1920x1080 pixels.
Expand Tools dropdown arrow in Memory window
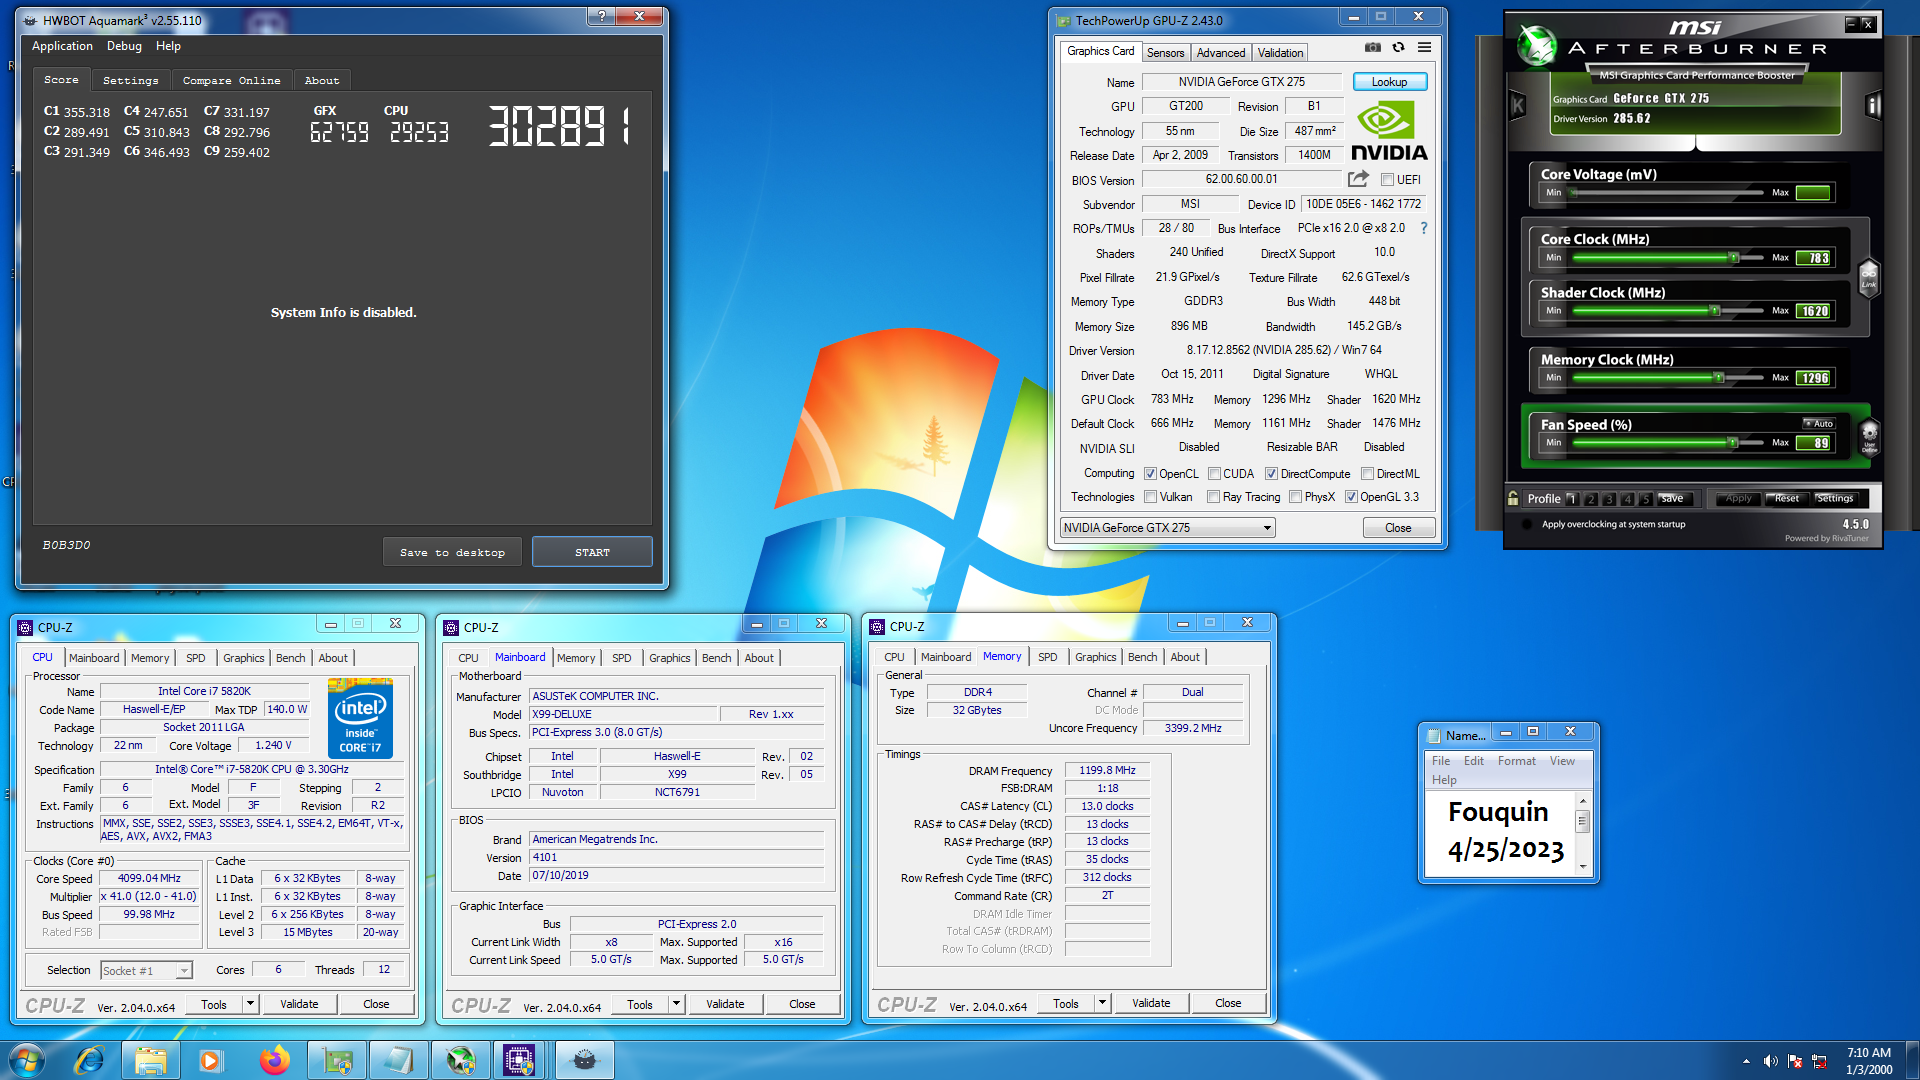coord(1102,1003)
